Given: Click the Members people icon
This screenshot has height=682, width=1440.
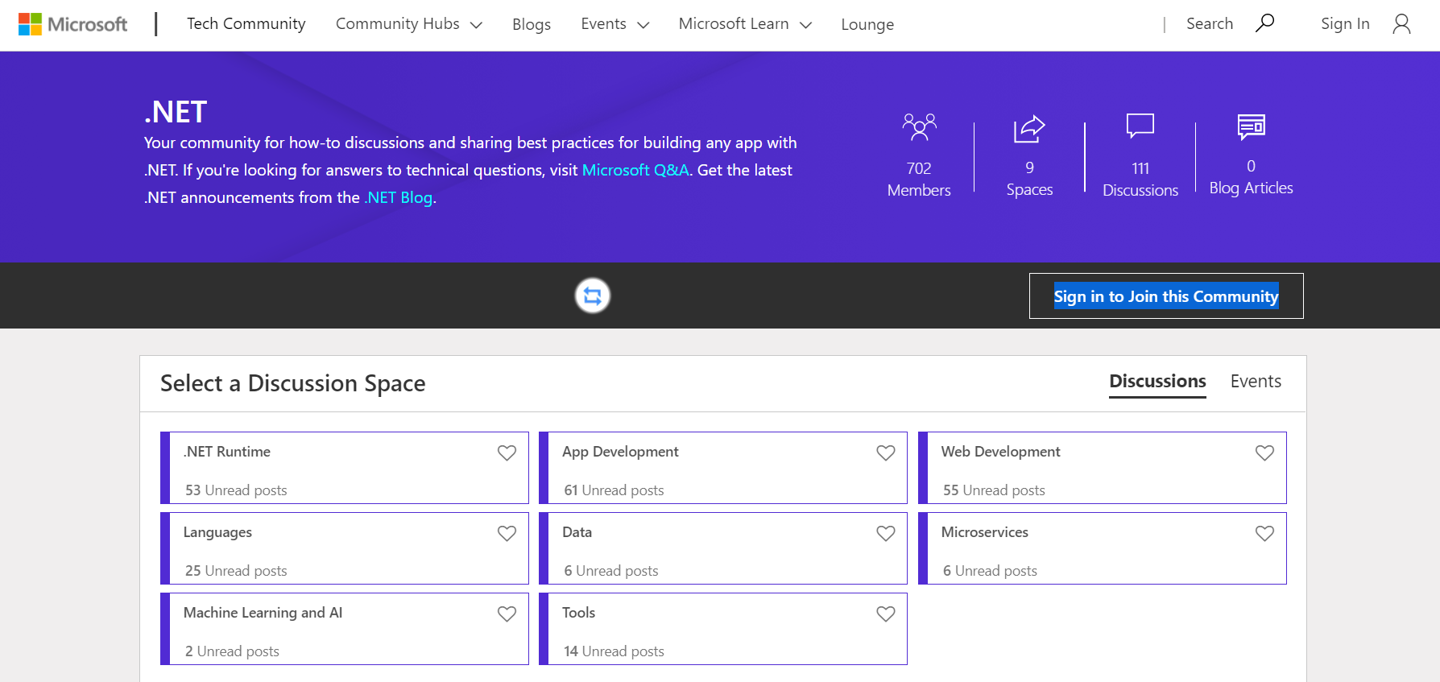Looking at the screenshot, I should 919,127.
